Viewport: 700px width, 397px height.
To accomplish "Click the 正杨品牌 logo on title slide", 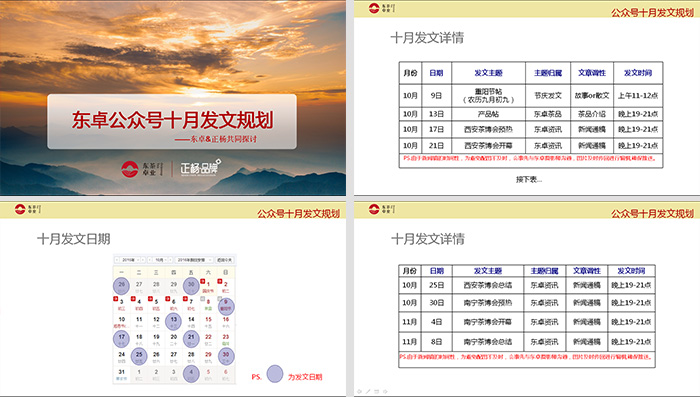I will click(x=200, y=168).
